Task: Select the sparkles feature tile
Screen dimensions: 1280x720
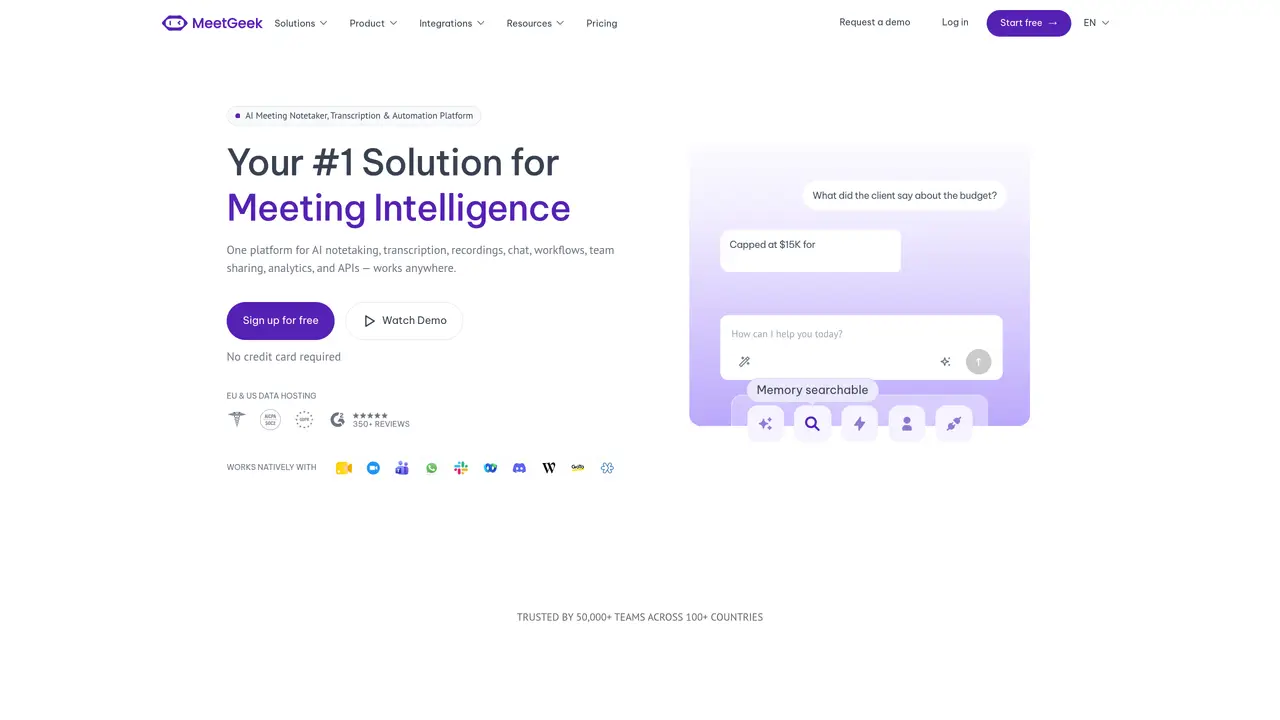Action: tap(765, 424)
